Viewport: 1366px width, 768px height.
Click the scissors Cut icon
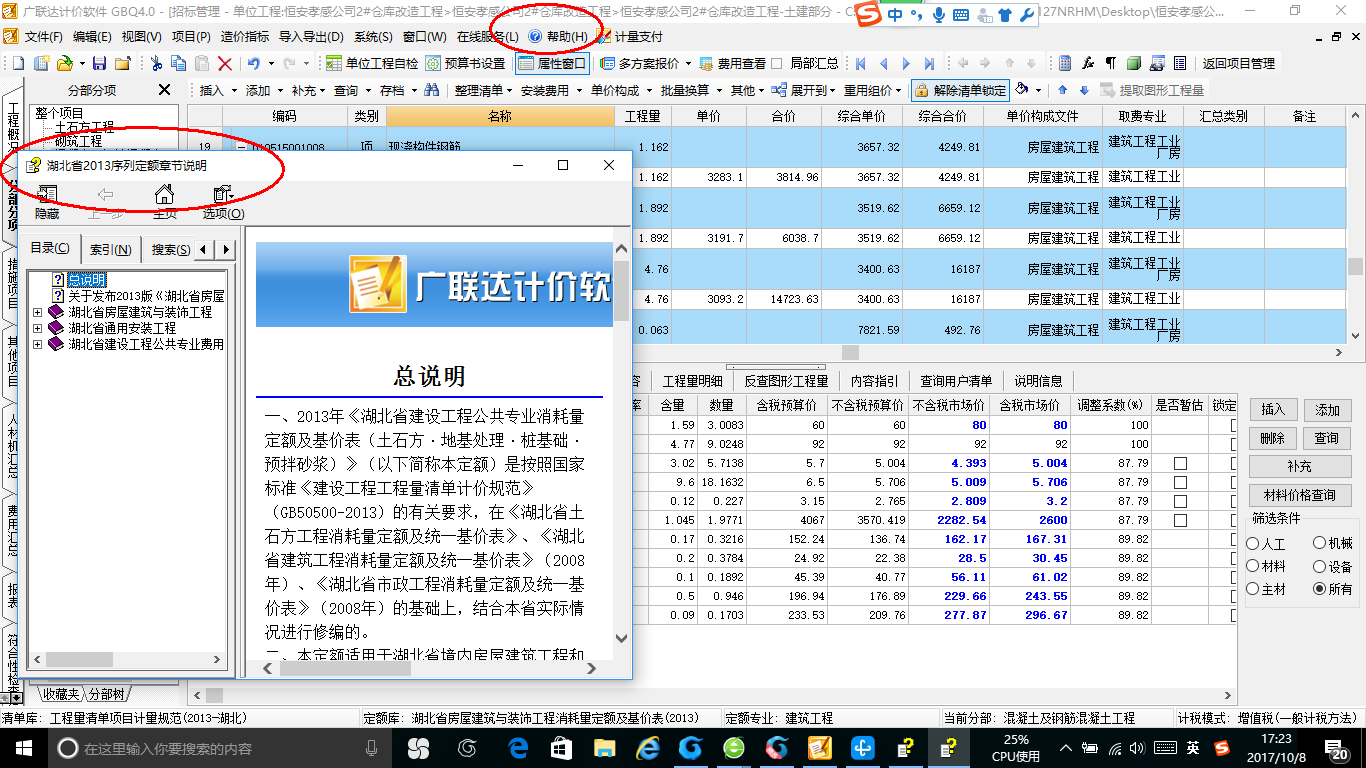156,63
